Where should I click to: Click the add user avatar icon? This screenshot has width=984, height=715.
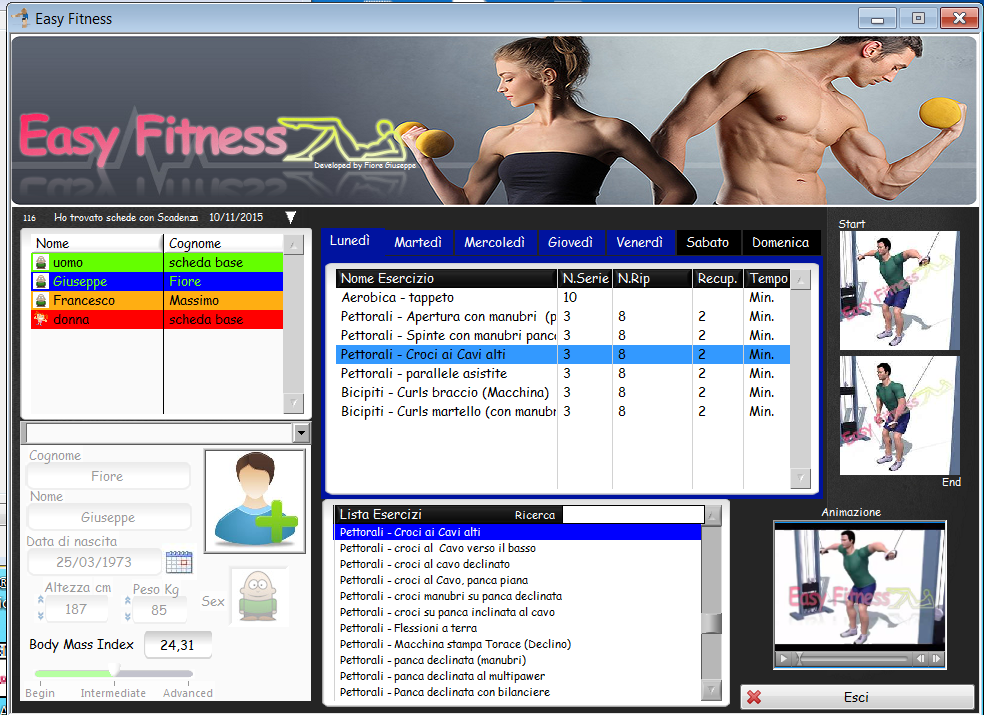click(x=255, y=500)
